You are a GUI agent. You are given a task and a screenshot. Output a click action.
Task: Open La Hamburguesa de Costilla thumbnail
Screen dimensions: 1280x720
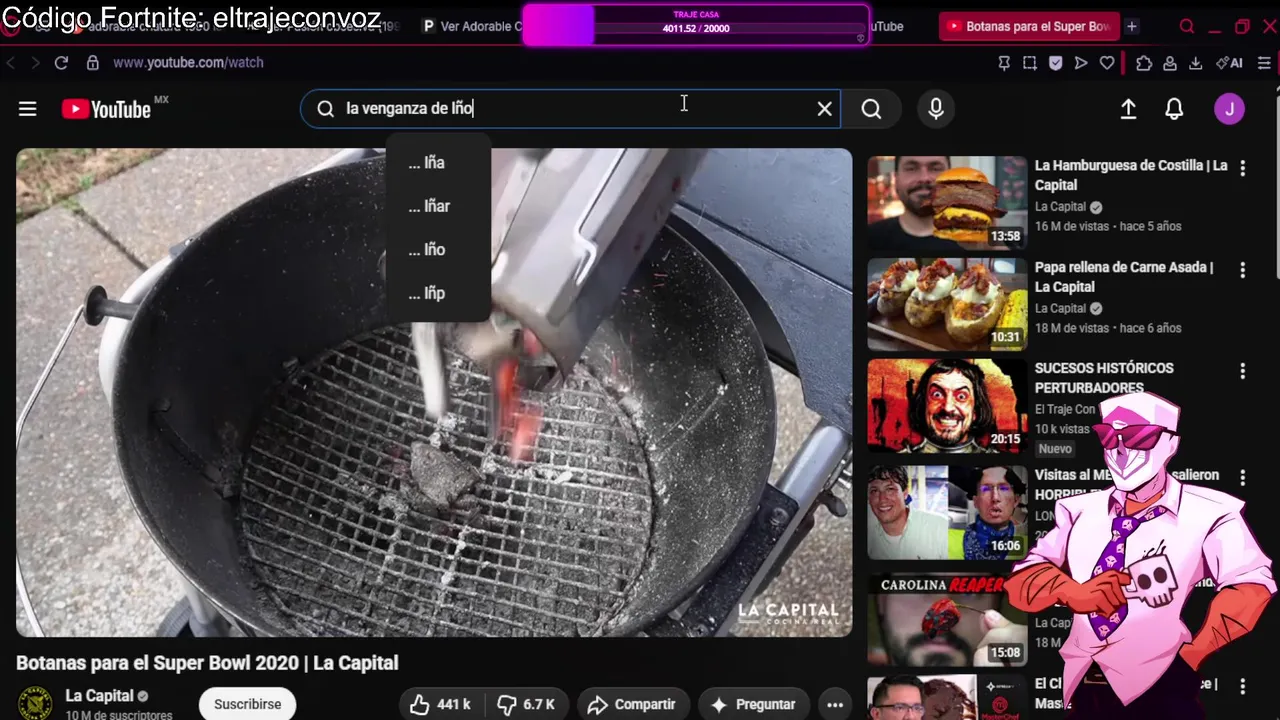click(x=947, y=202)
